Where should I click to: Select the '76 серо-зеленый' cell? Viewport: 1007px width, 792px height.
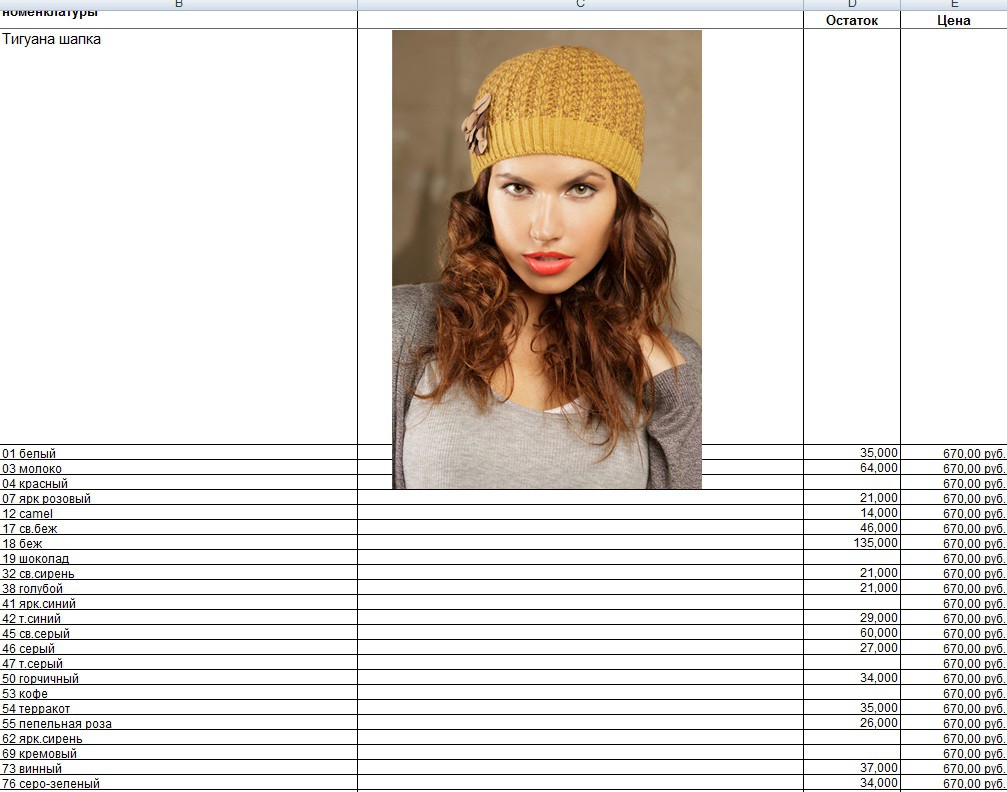click(x=179, y=782)
